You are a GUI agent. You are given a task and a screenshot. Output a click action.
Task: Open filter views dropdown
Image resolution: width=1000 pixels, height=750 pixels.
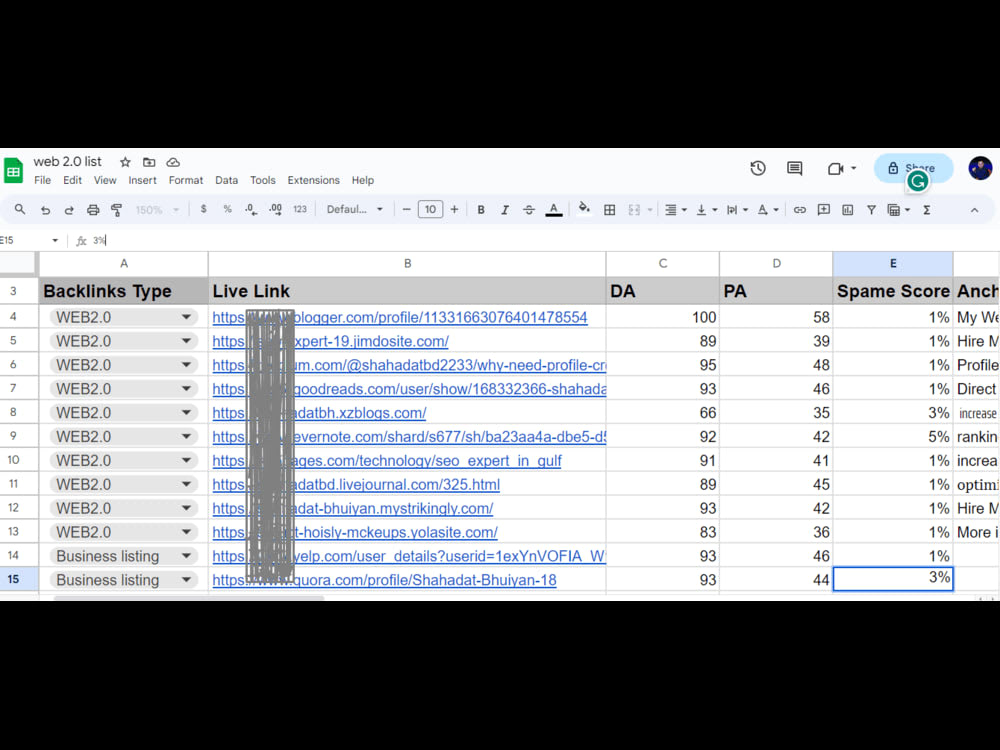(x=899, y=209)
